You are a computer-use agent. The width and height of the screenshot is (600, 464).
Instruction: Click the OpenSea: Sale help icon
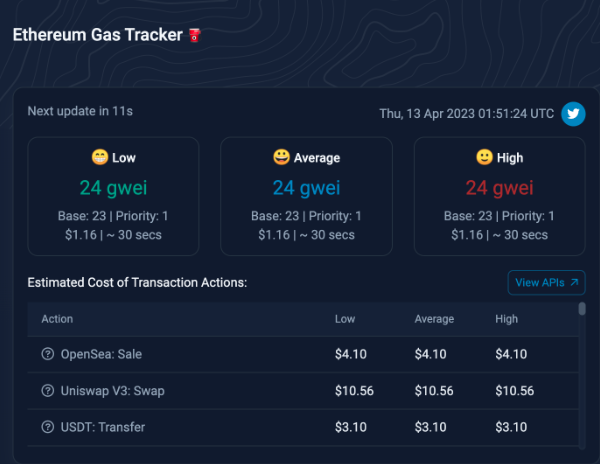pyautogui.click(x=47, y=354)
